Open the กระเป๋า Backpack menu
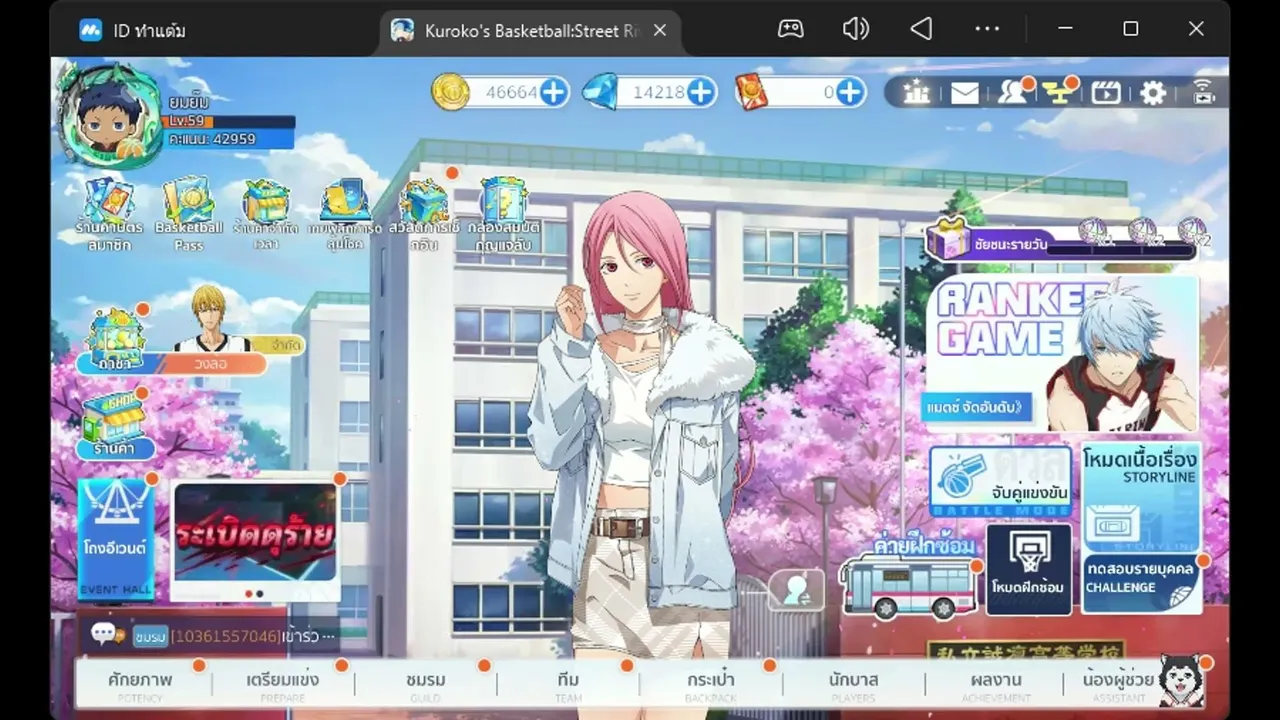Image resolution: width=1280 pixels, height=720 pixels. pyautogui.click(x=711, y=684)
